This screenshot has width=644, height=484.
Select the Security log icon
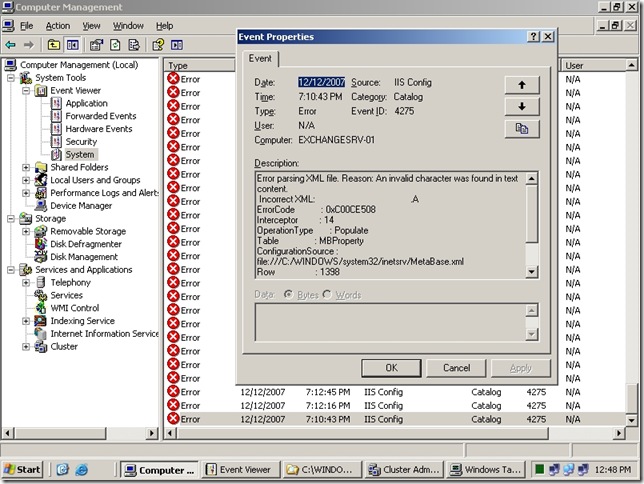56,141
